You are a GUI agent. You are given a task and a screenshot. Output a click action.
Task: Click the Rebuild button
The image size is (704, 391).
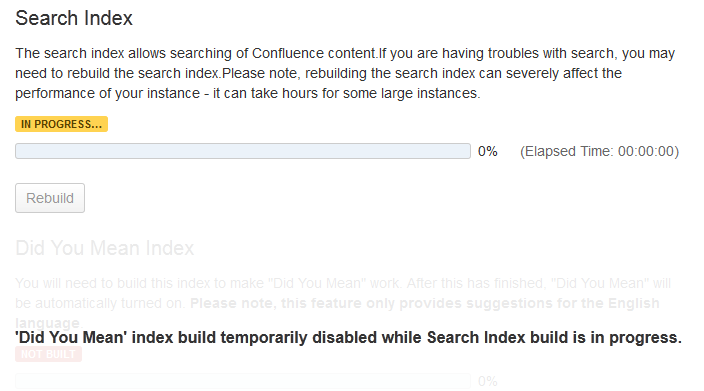click(x=50, y=198)
